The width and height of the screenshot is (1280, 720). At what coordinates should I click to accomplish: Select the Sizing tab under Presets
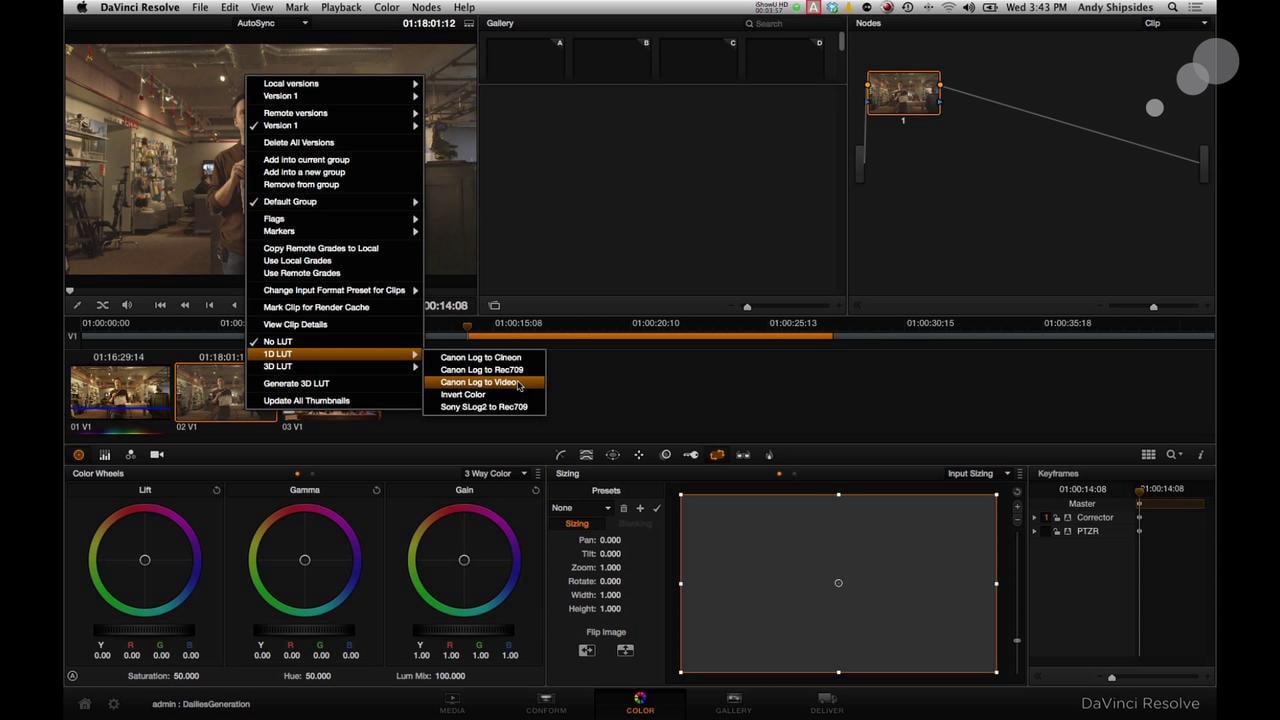tap(577, 524)
